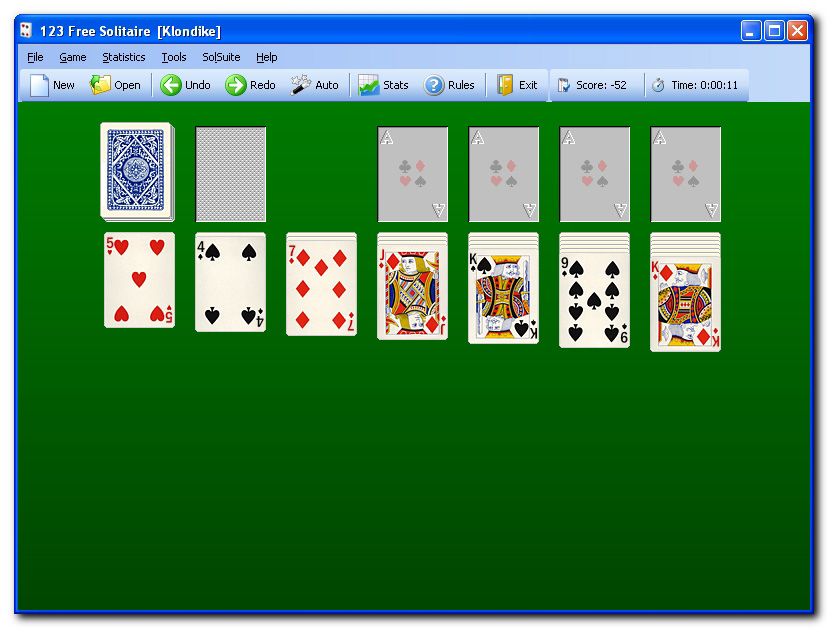The width and height of the screenshot is (828, 628).
Task: Click the New button label
Action: 64,85
